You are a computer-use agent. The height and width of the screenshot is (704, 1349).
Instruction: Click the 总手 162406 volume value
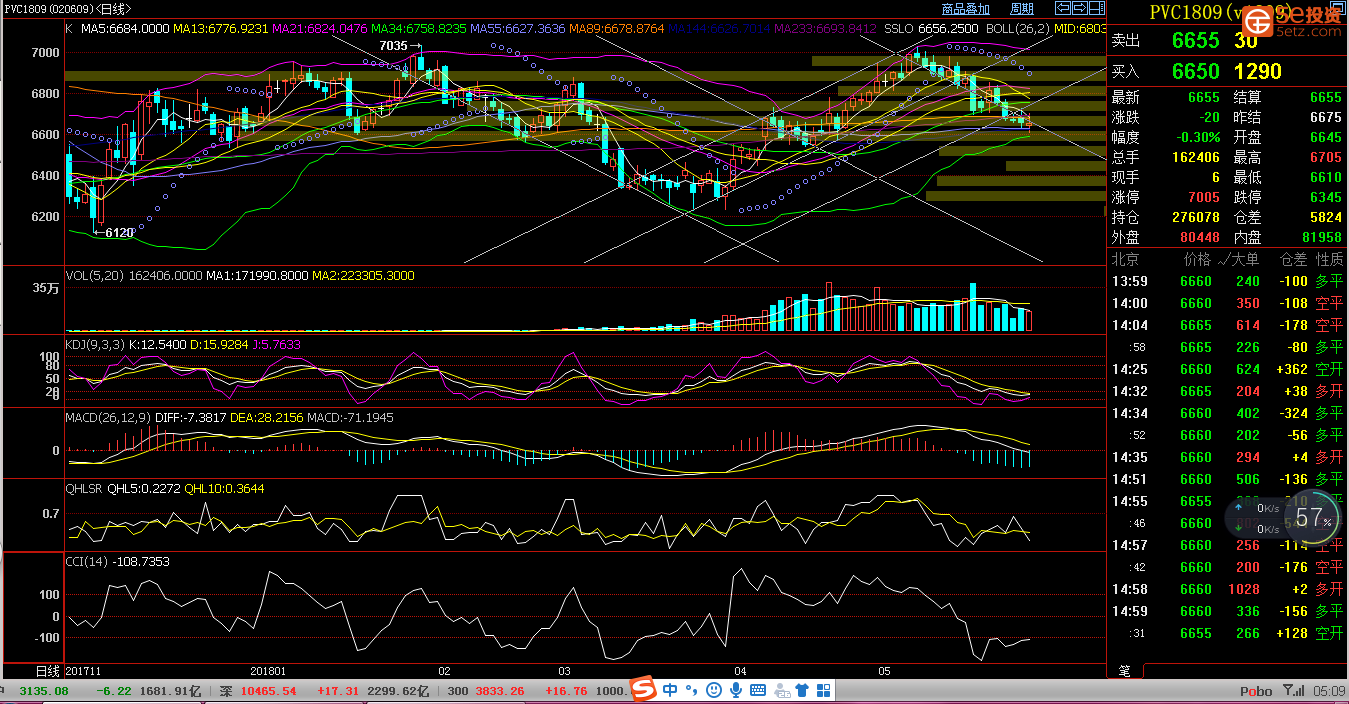pyautogui.click(x=1195, y=157)
